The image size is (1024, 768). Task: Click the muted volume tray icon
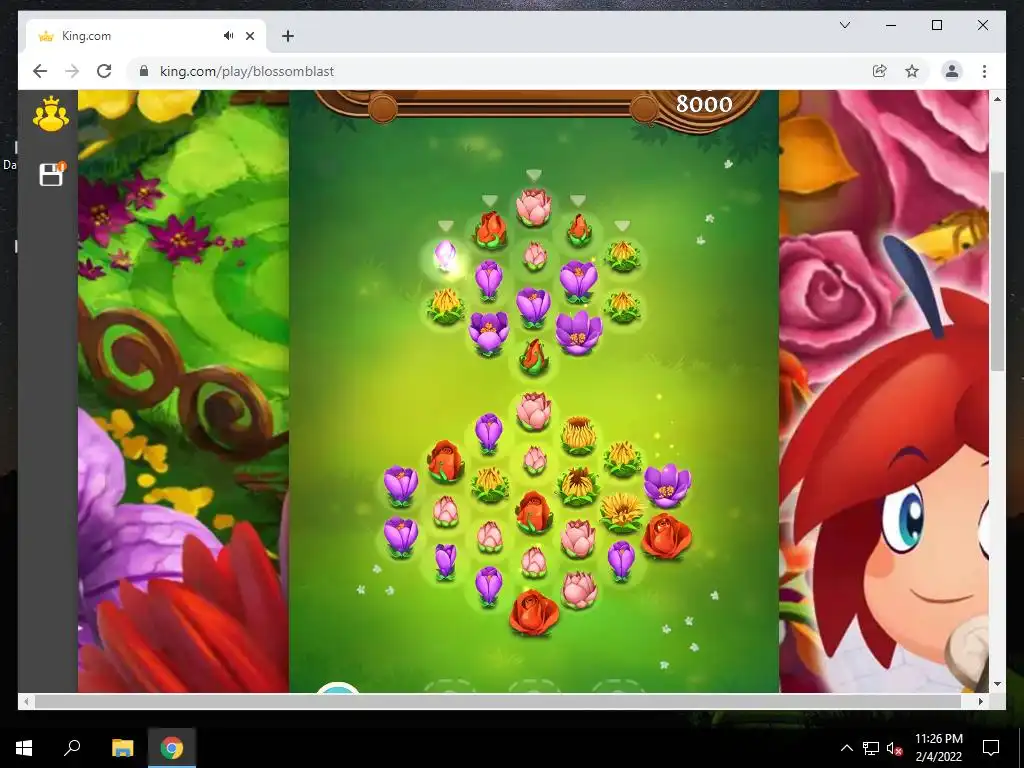tap(894, 748)
